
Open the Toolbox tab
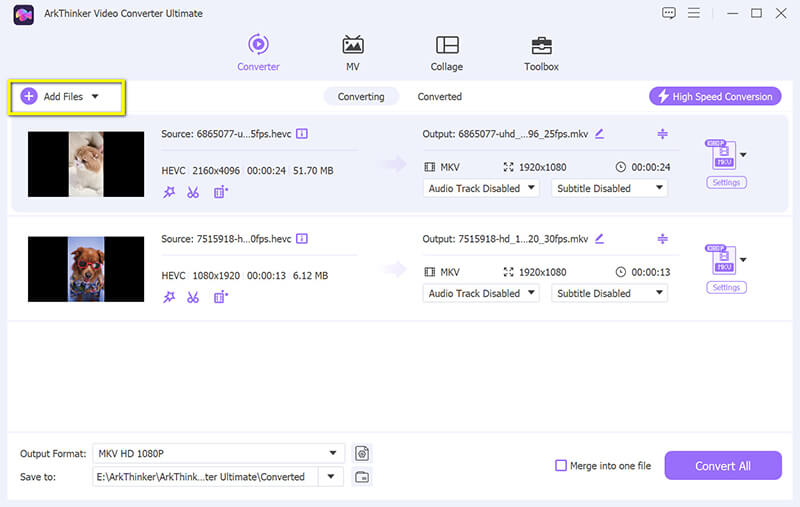541,53
